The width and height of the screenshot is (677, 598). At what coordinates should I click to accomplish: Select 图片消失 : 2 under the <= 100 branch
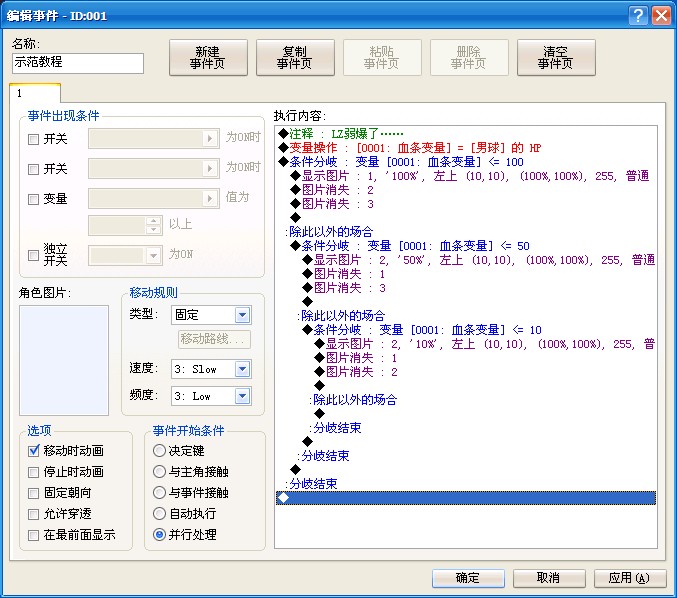pos(465,190)
